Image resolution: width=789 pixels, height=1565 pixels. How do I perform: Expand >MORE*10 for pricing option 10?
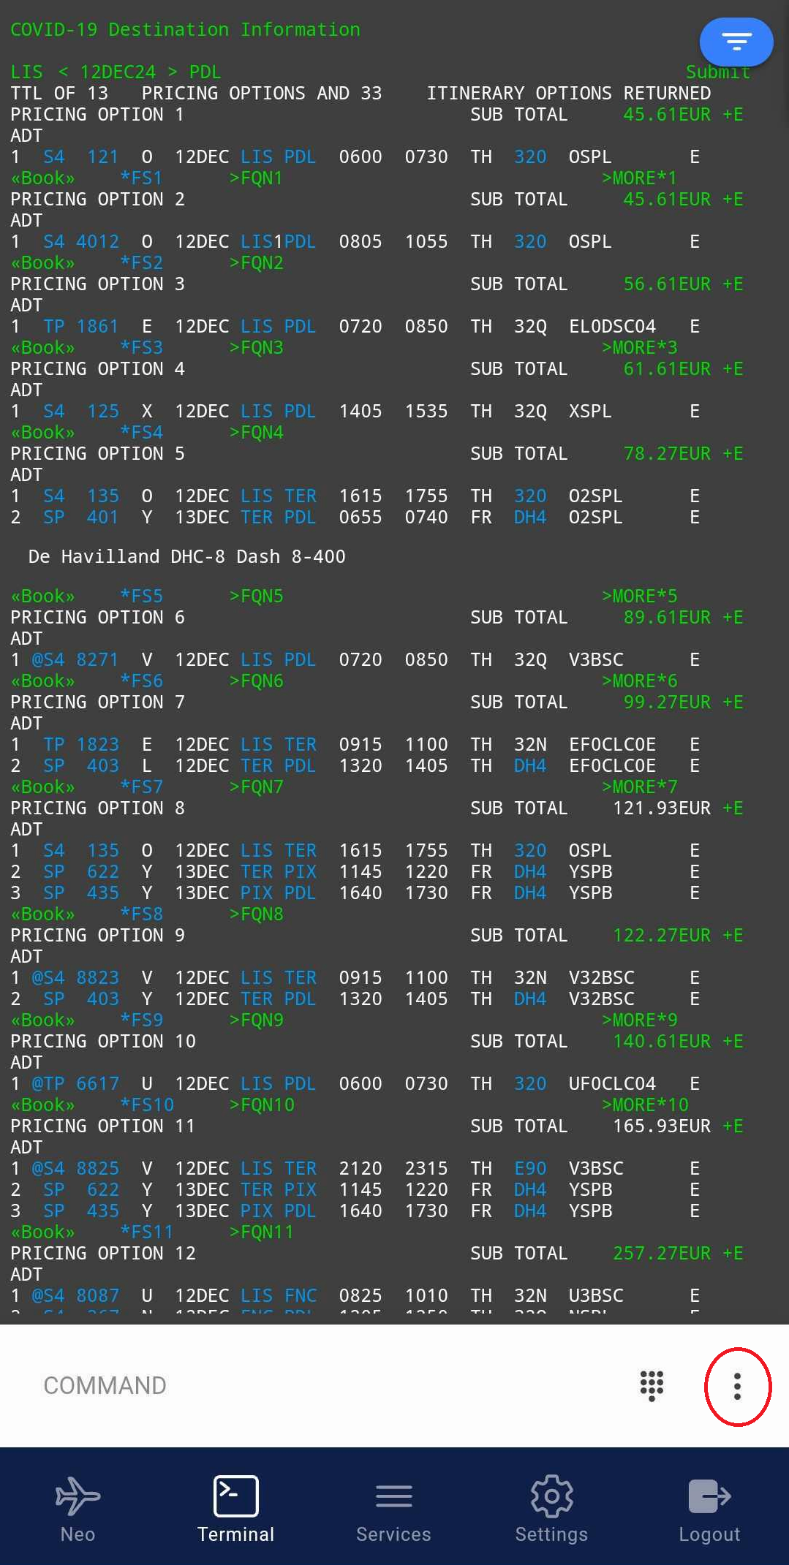pyautogui.click(x=644, y=1105)
